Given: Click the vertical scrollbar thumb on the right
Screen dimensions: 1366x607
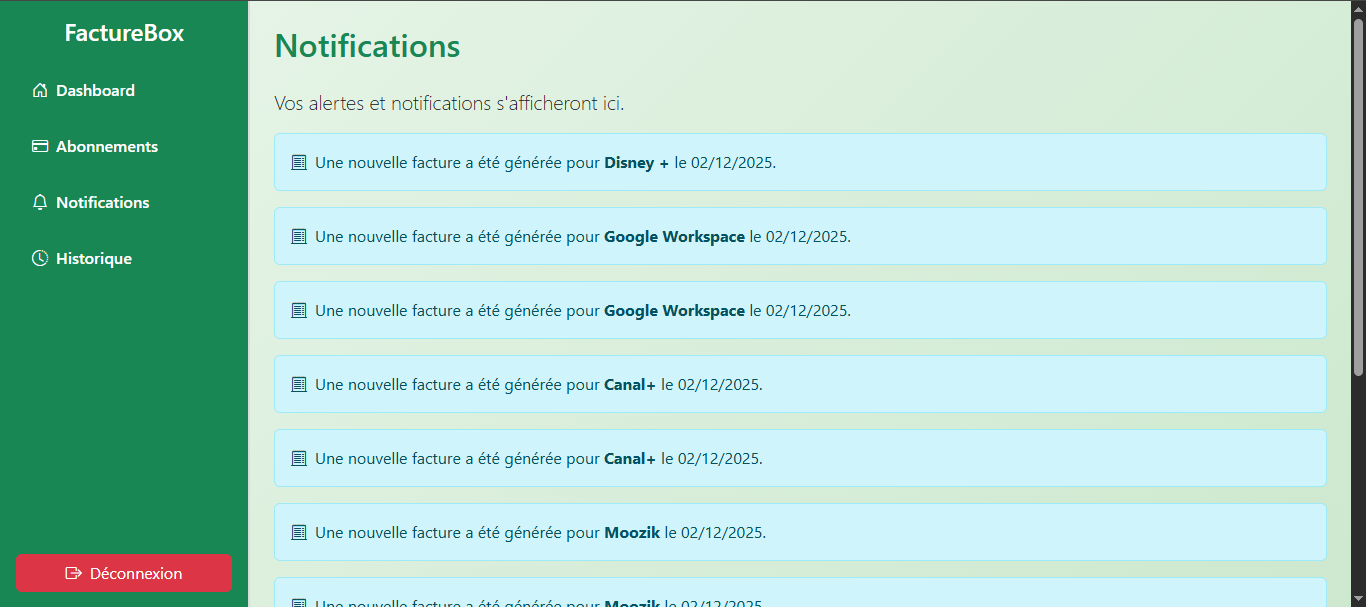Looking at the screenshot, I should tap(1358, 198).
